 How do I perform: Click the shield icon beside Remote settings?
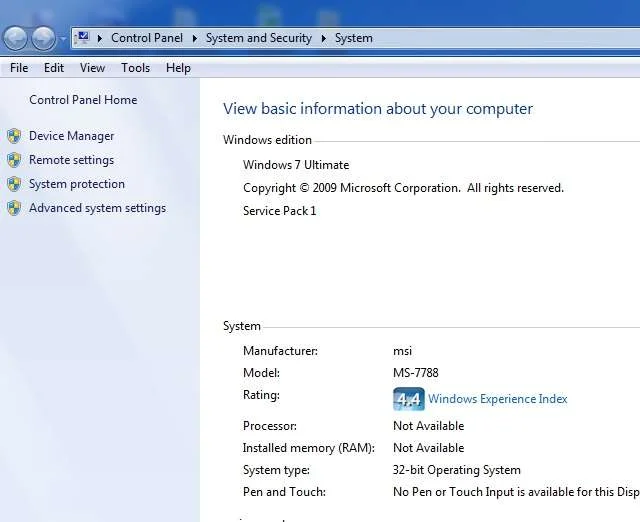[x=14, y=160]
